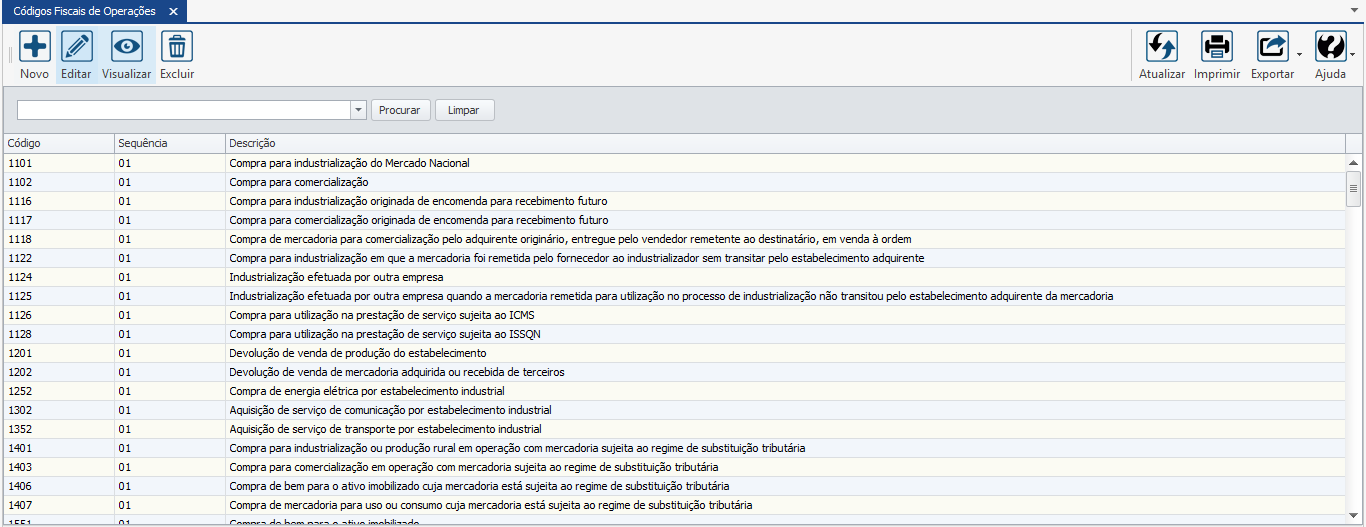Click the Visualizar eye icon
Screen dimensions: 1366x527
click(x=127, y=47)
